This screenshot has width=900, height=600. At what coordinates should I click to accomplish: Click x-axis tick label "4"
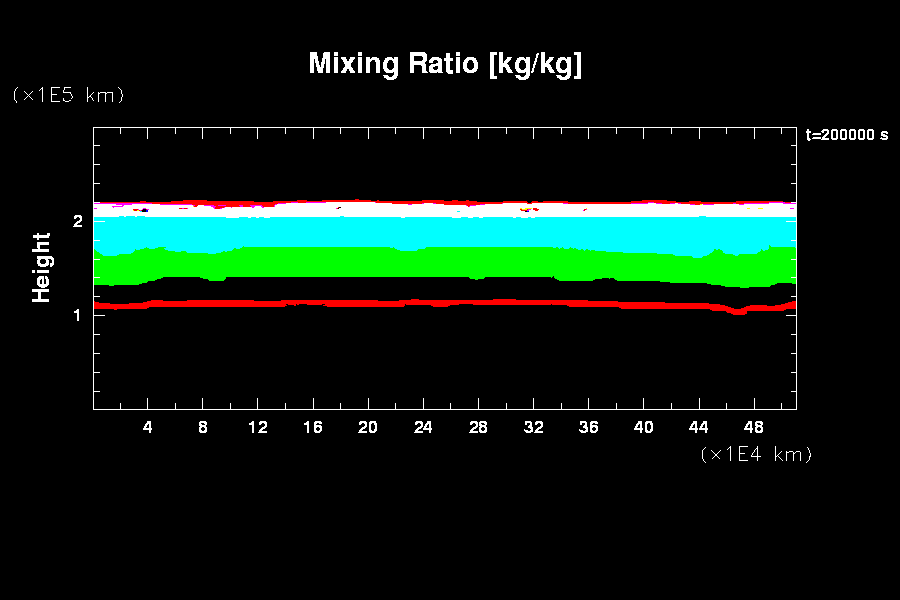click(148, 428)
